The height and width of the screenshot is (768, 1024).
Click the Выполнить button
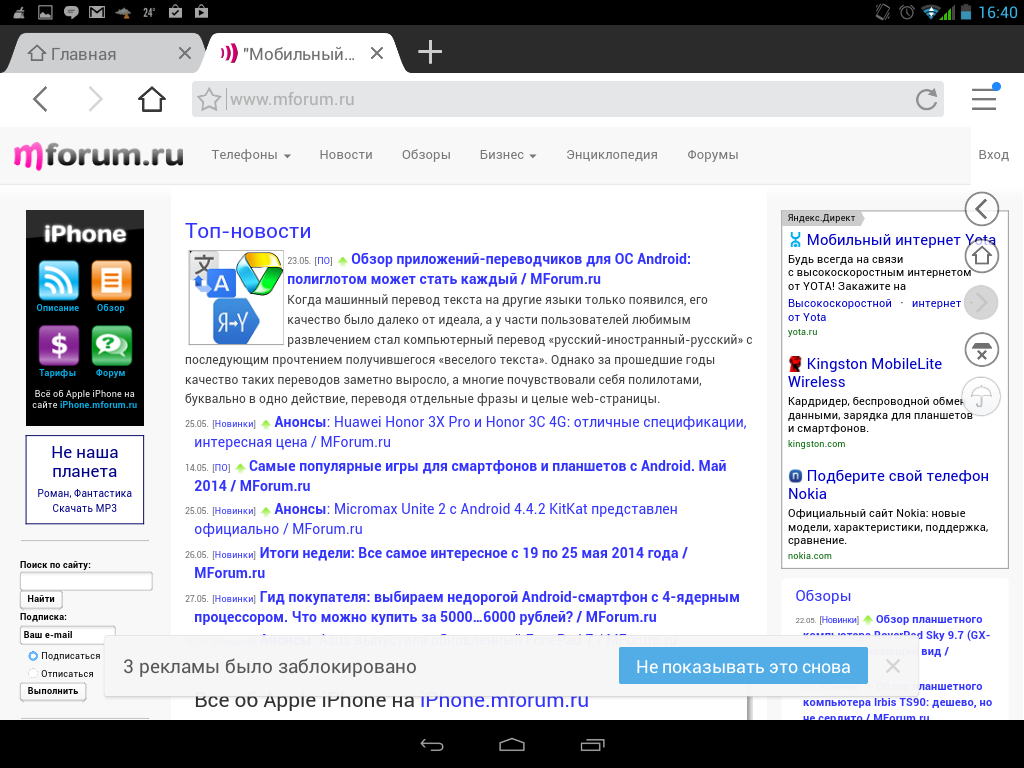tap(53, 691)
